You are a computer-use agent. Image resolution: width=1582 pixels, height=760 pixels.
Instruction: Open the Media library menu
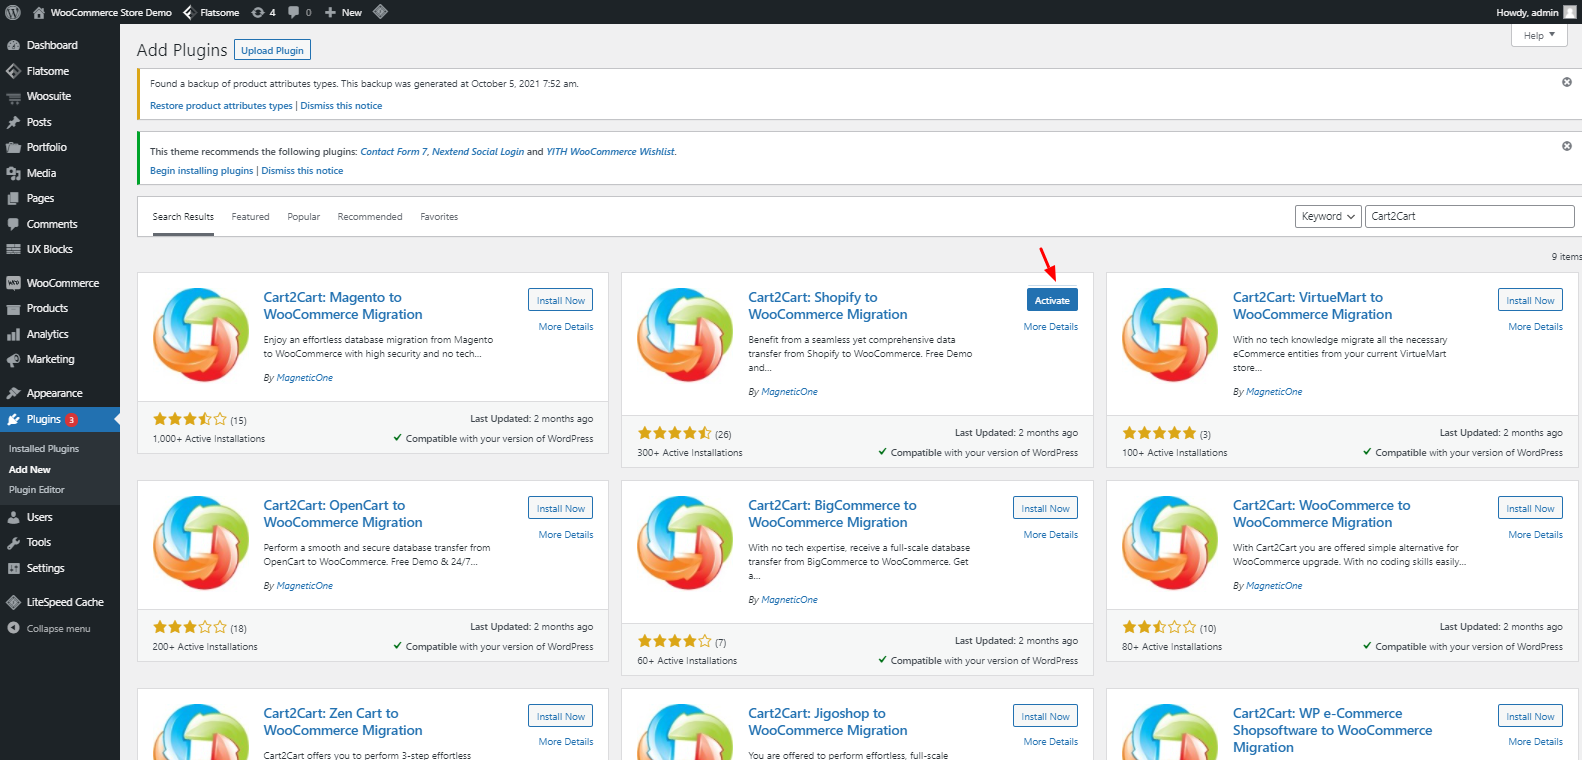coord(41,173)
